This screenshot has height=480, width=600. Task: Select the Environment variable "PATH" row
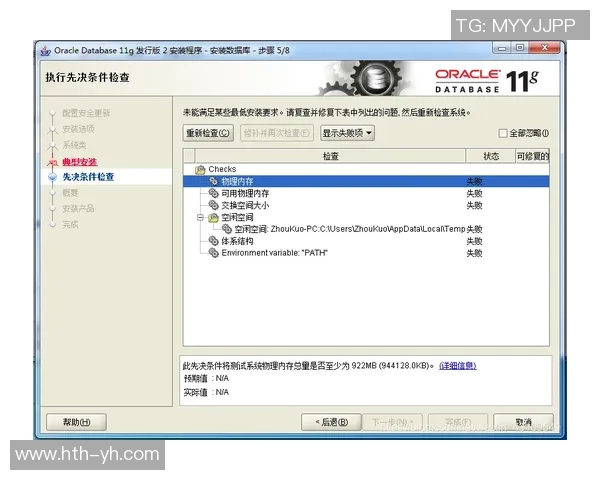pyautogui.click(x=366, y=253)
